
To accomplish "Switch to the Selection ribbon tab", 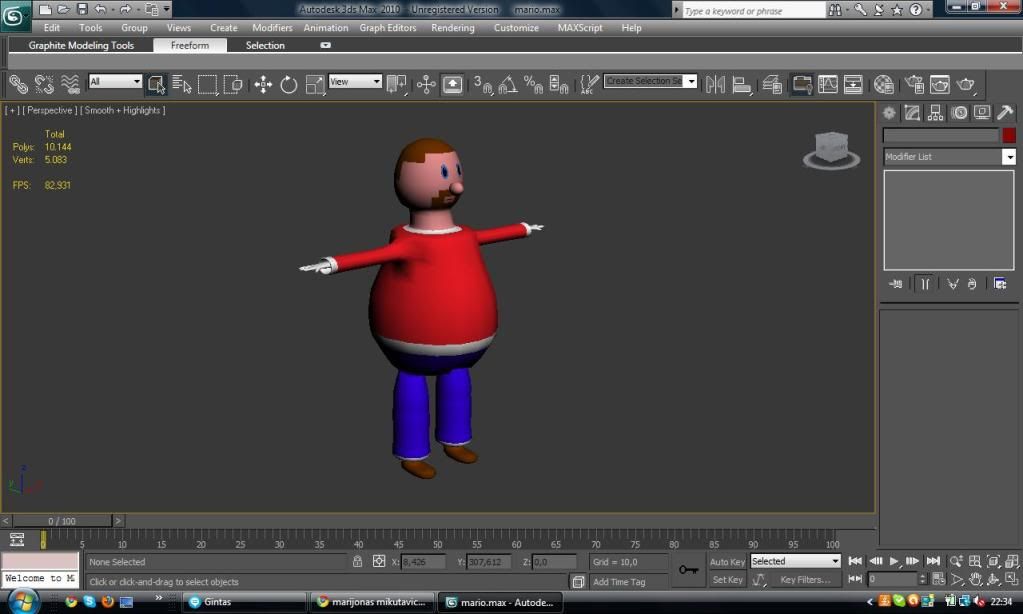I will [x=265, y=45].
